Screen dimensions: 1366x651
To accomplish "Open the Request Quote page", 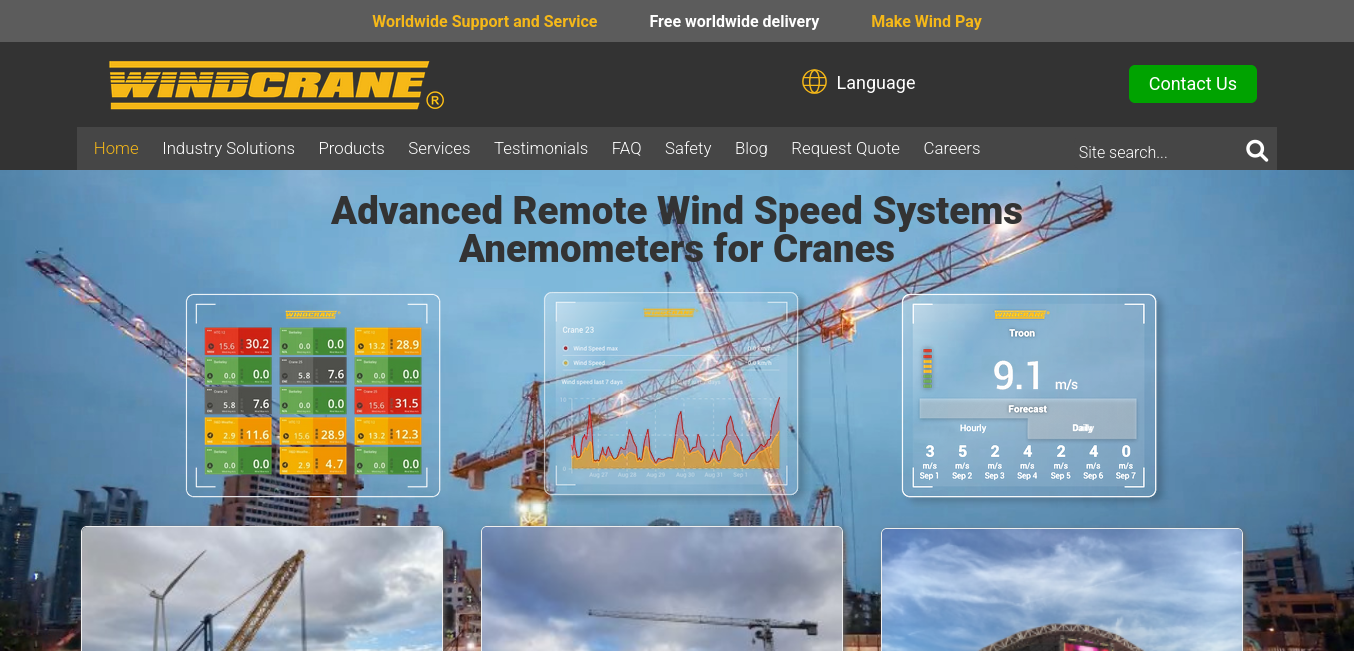I will point(845,148).
